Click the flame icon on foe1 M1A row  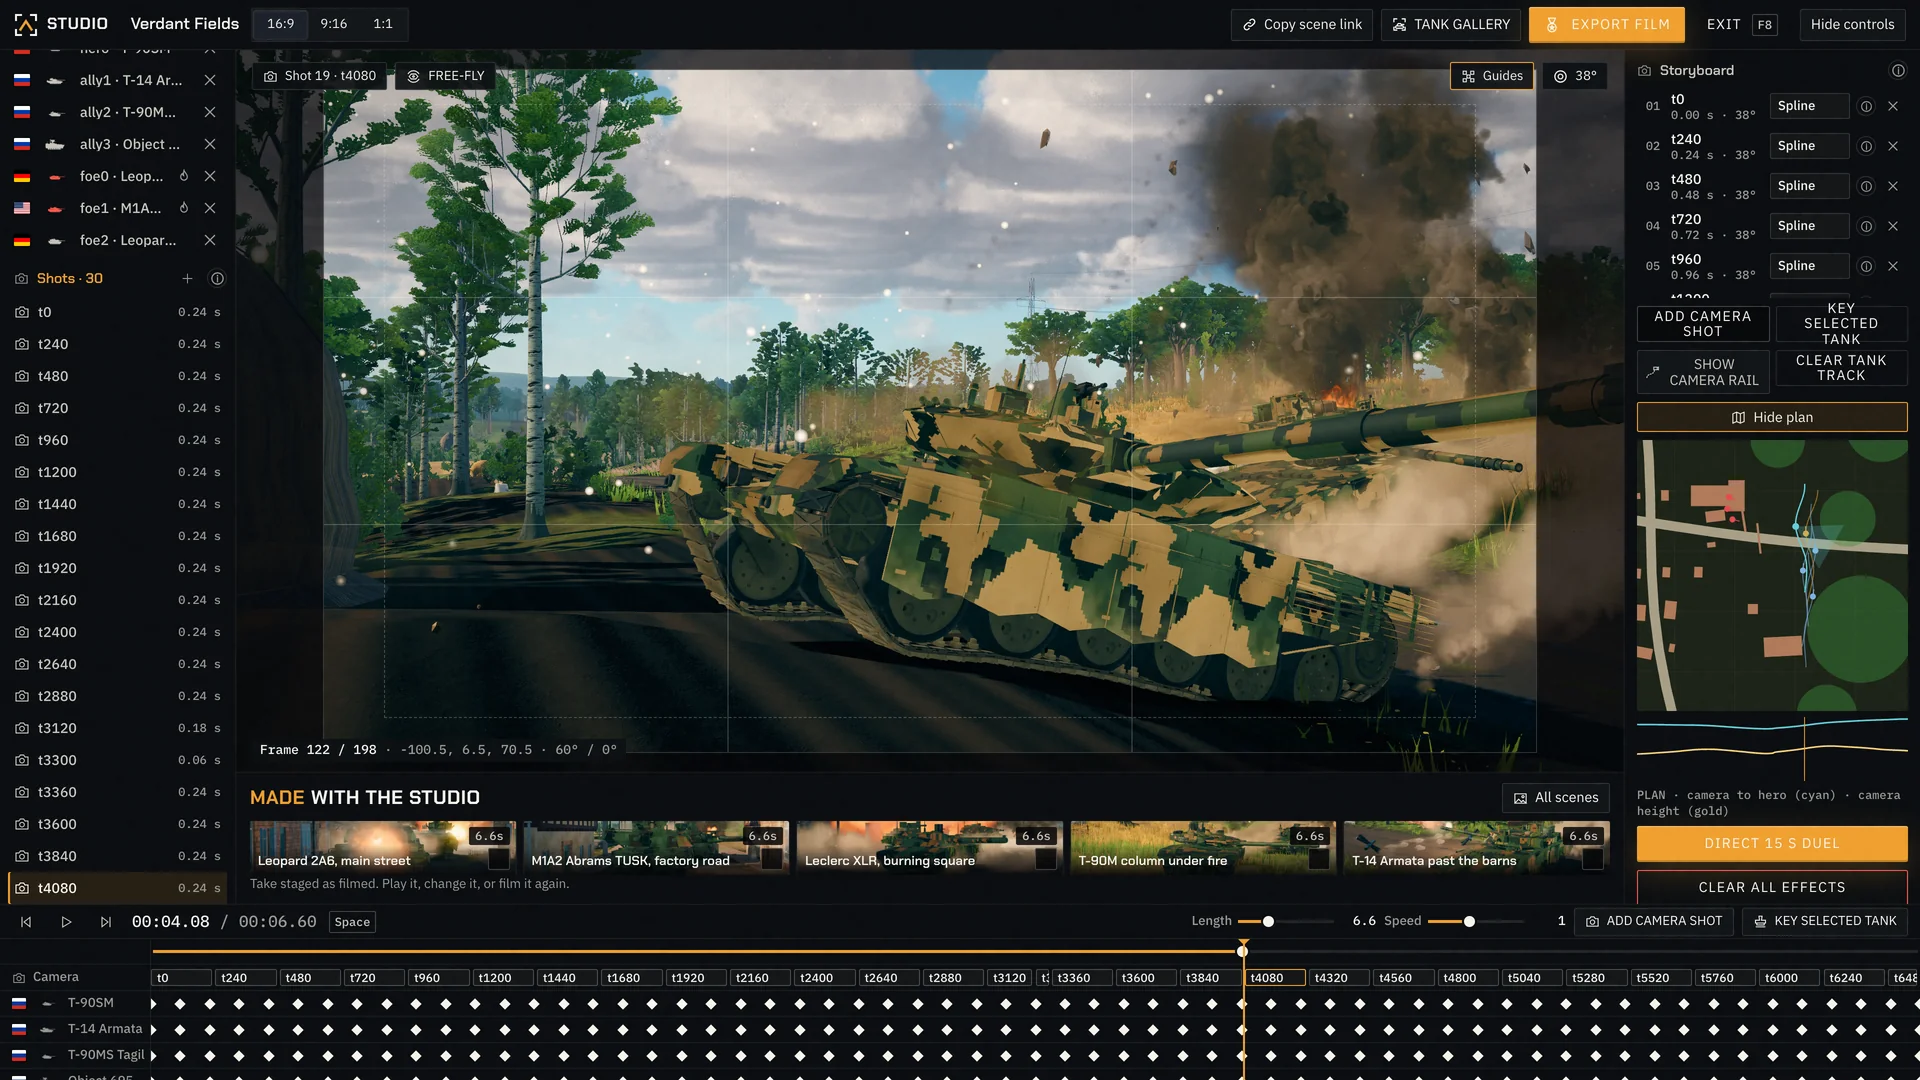point(184,208)
